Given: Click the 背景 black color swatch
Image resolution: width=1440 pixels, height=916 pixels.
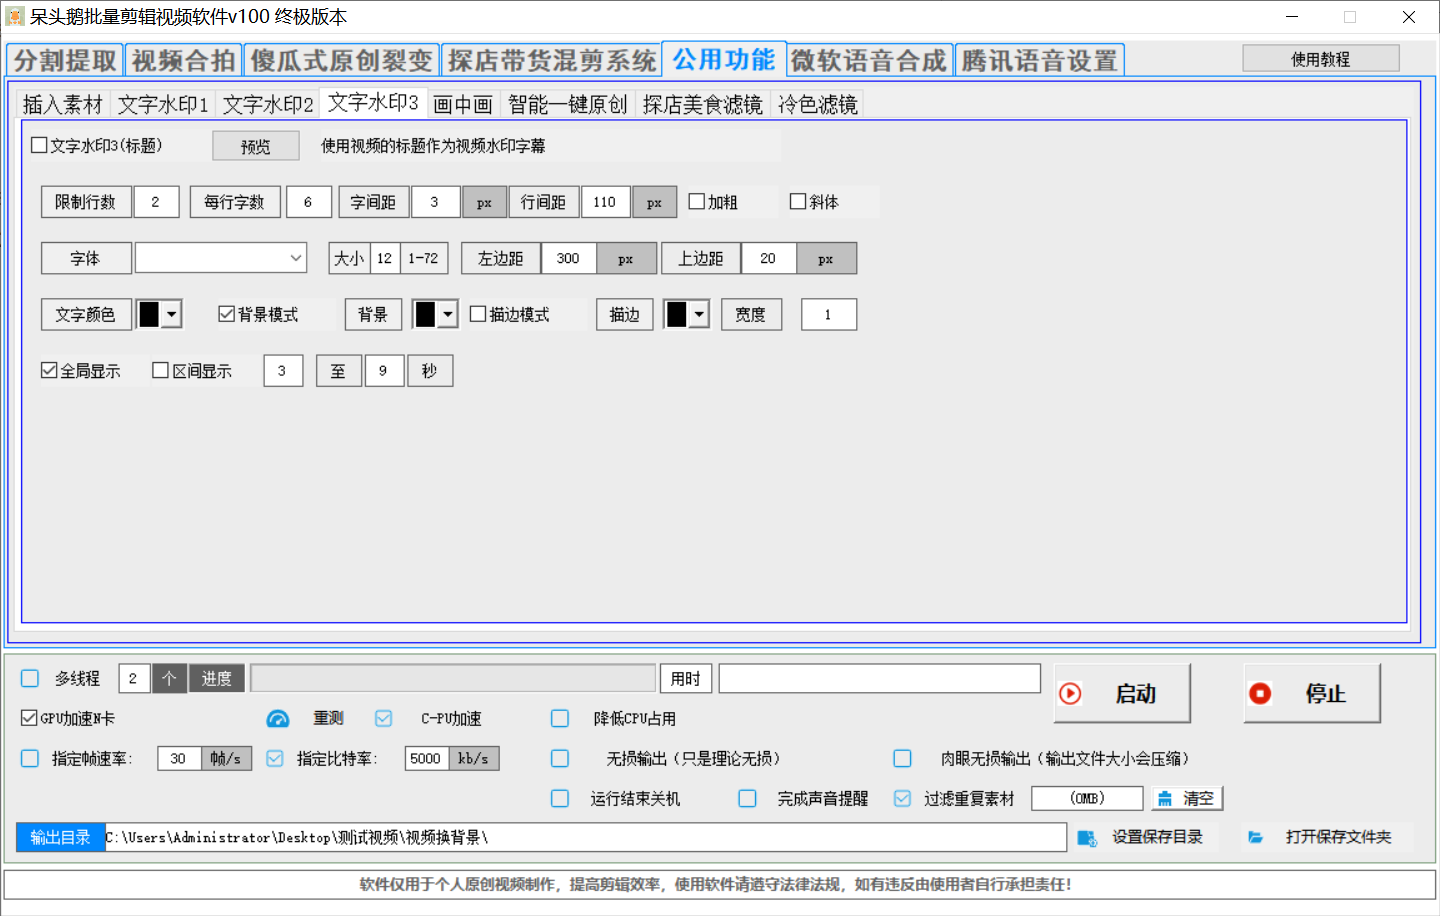Looking at the screenshot, I should tap(426, 314).
